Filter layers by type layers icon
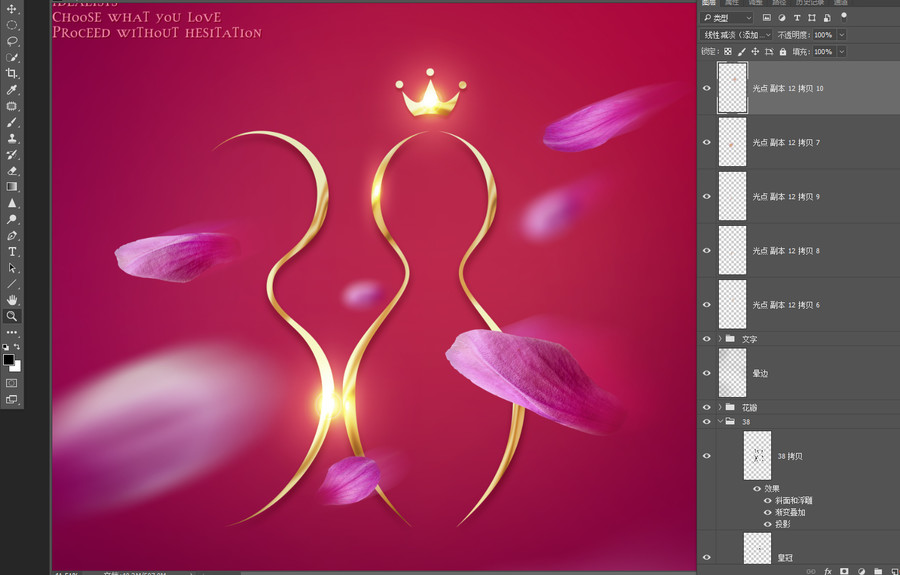900x575 pixels. [x=797, y=18]
